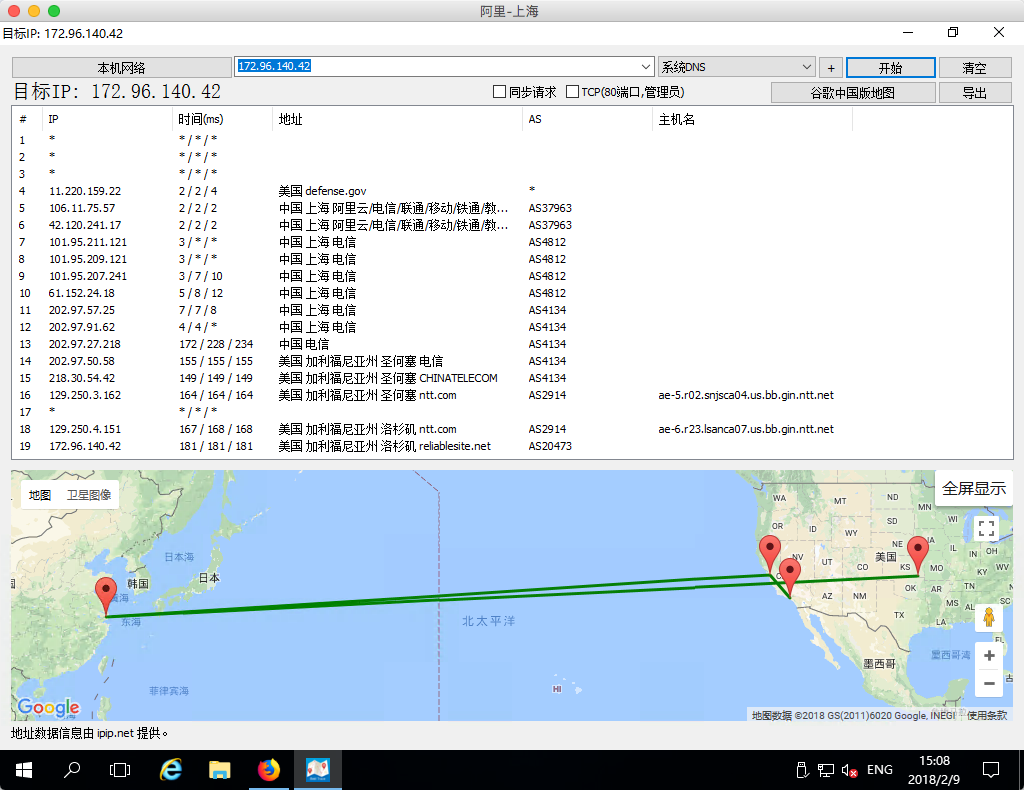Select hop row 101.95.207.241

512,276
